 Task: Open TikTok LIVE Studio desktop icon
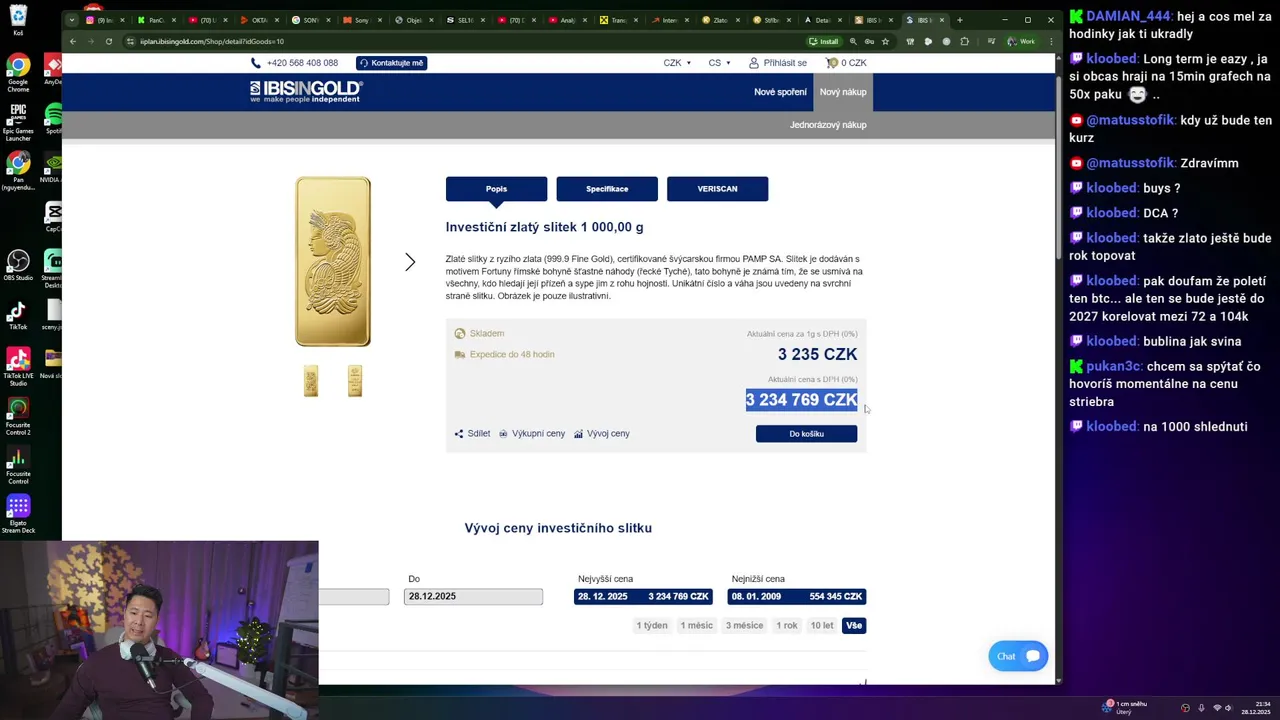[x=18, y=367]
